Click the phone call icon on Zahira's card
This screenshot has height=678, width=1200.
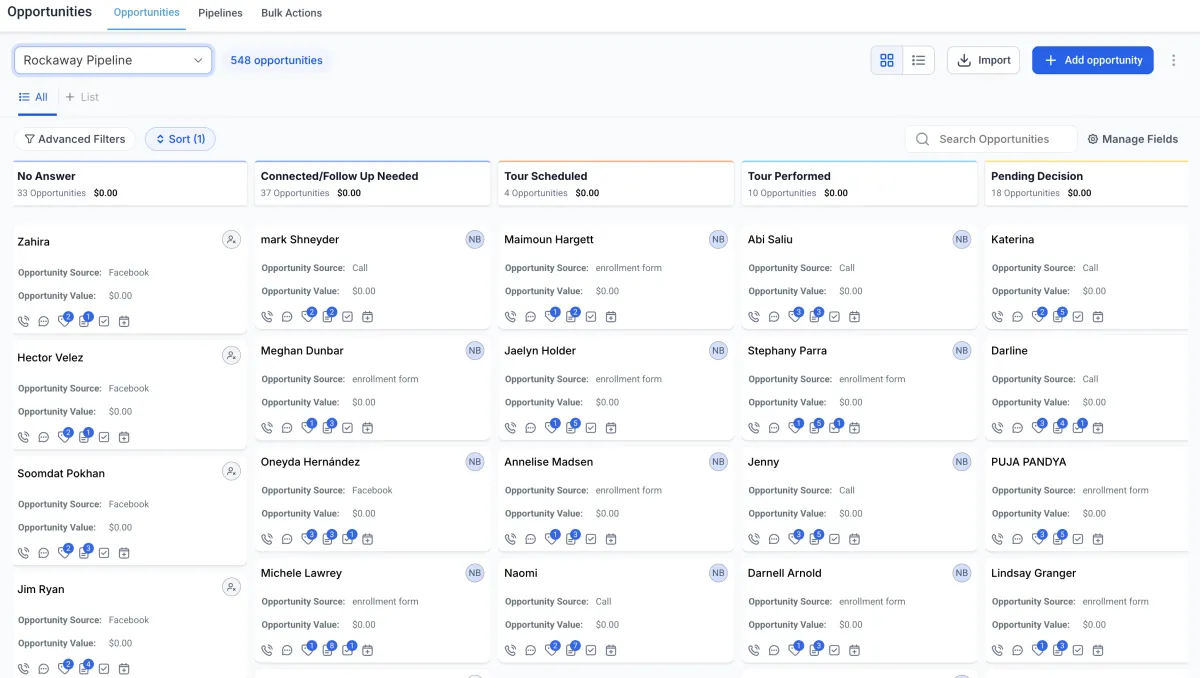[x=24, y=322]
